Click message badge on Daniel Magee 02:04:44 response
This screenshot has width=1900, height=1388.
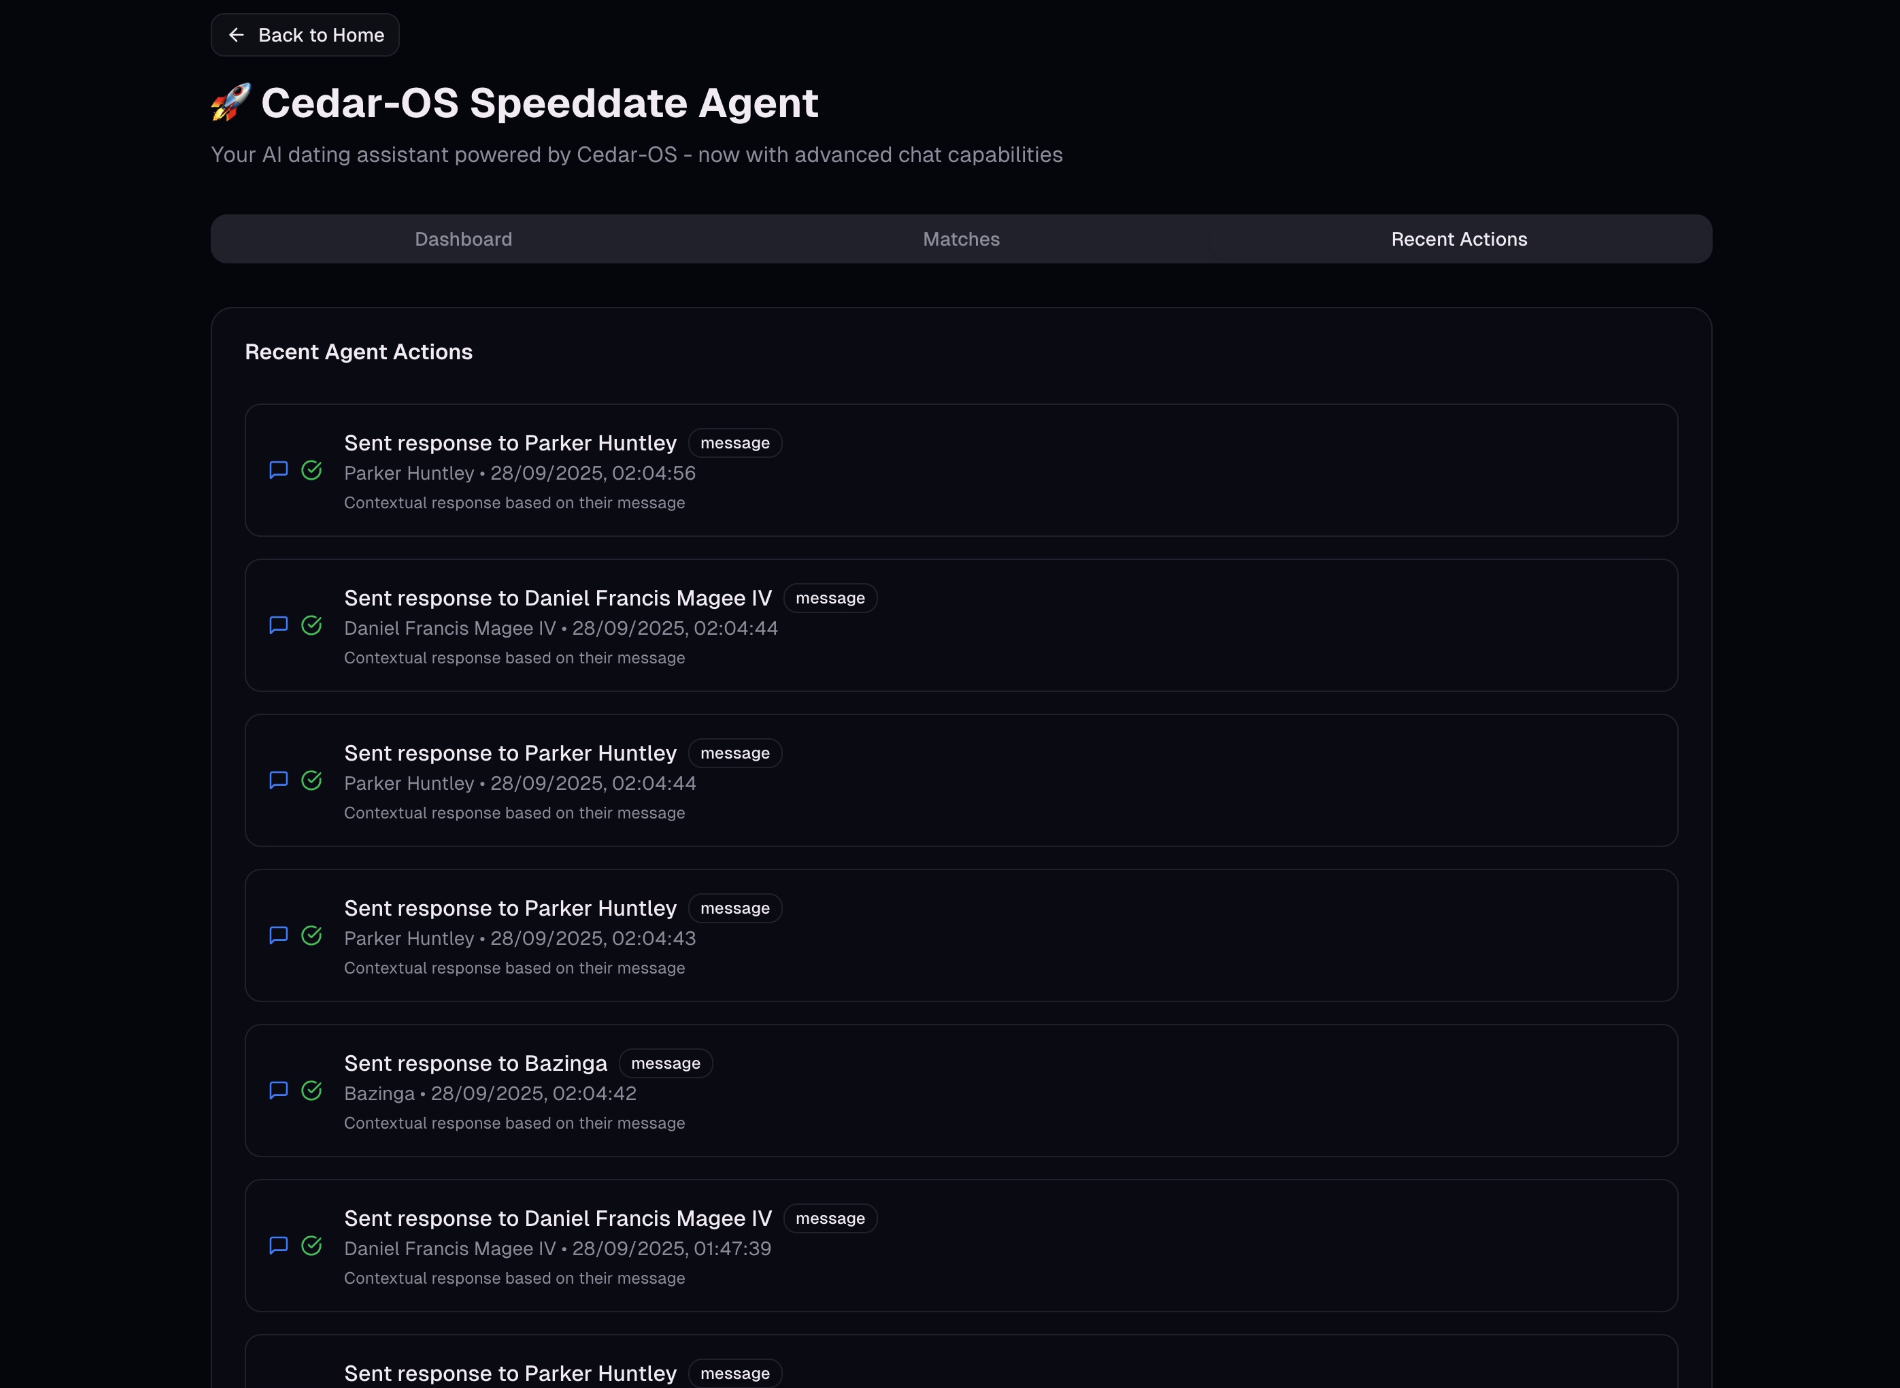830,598
